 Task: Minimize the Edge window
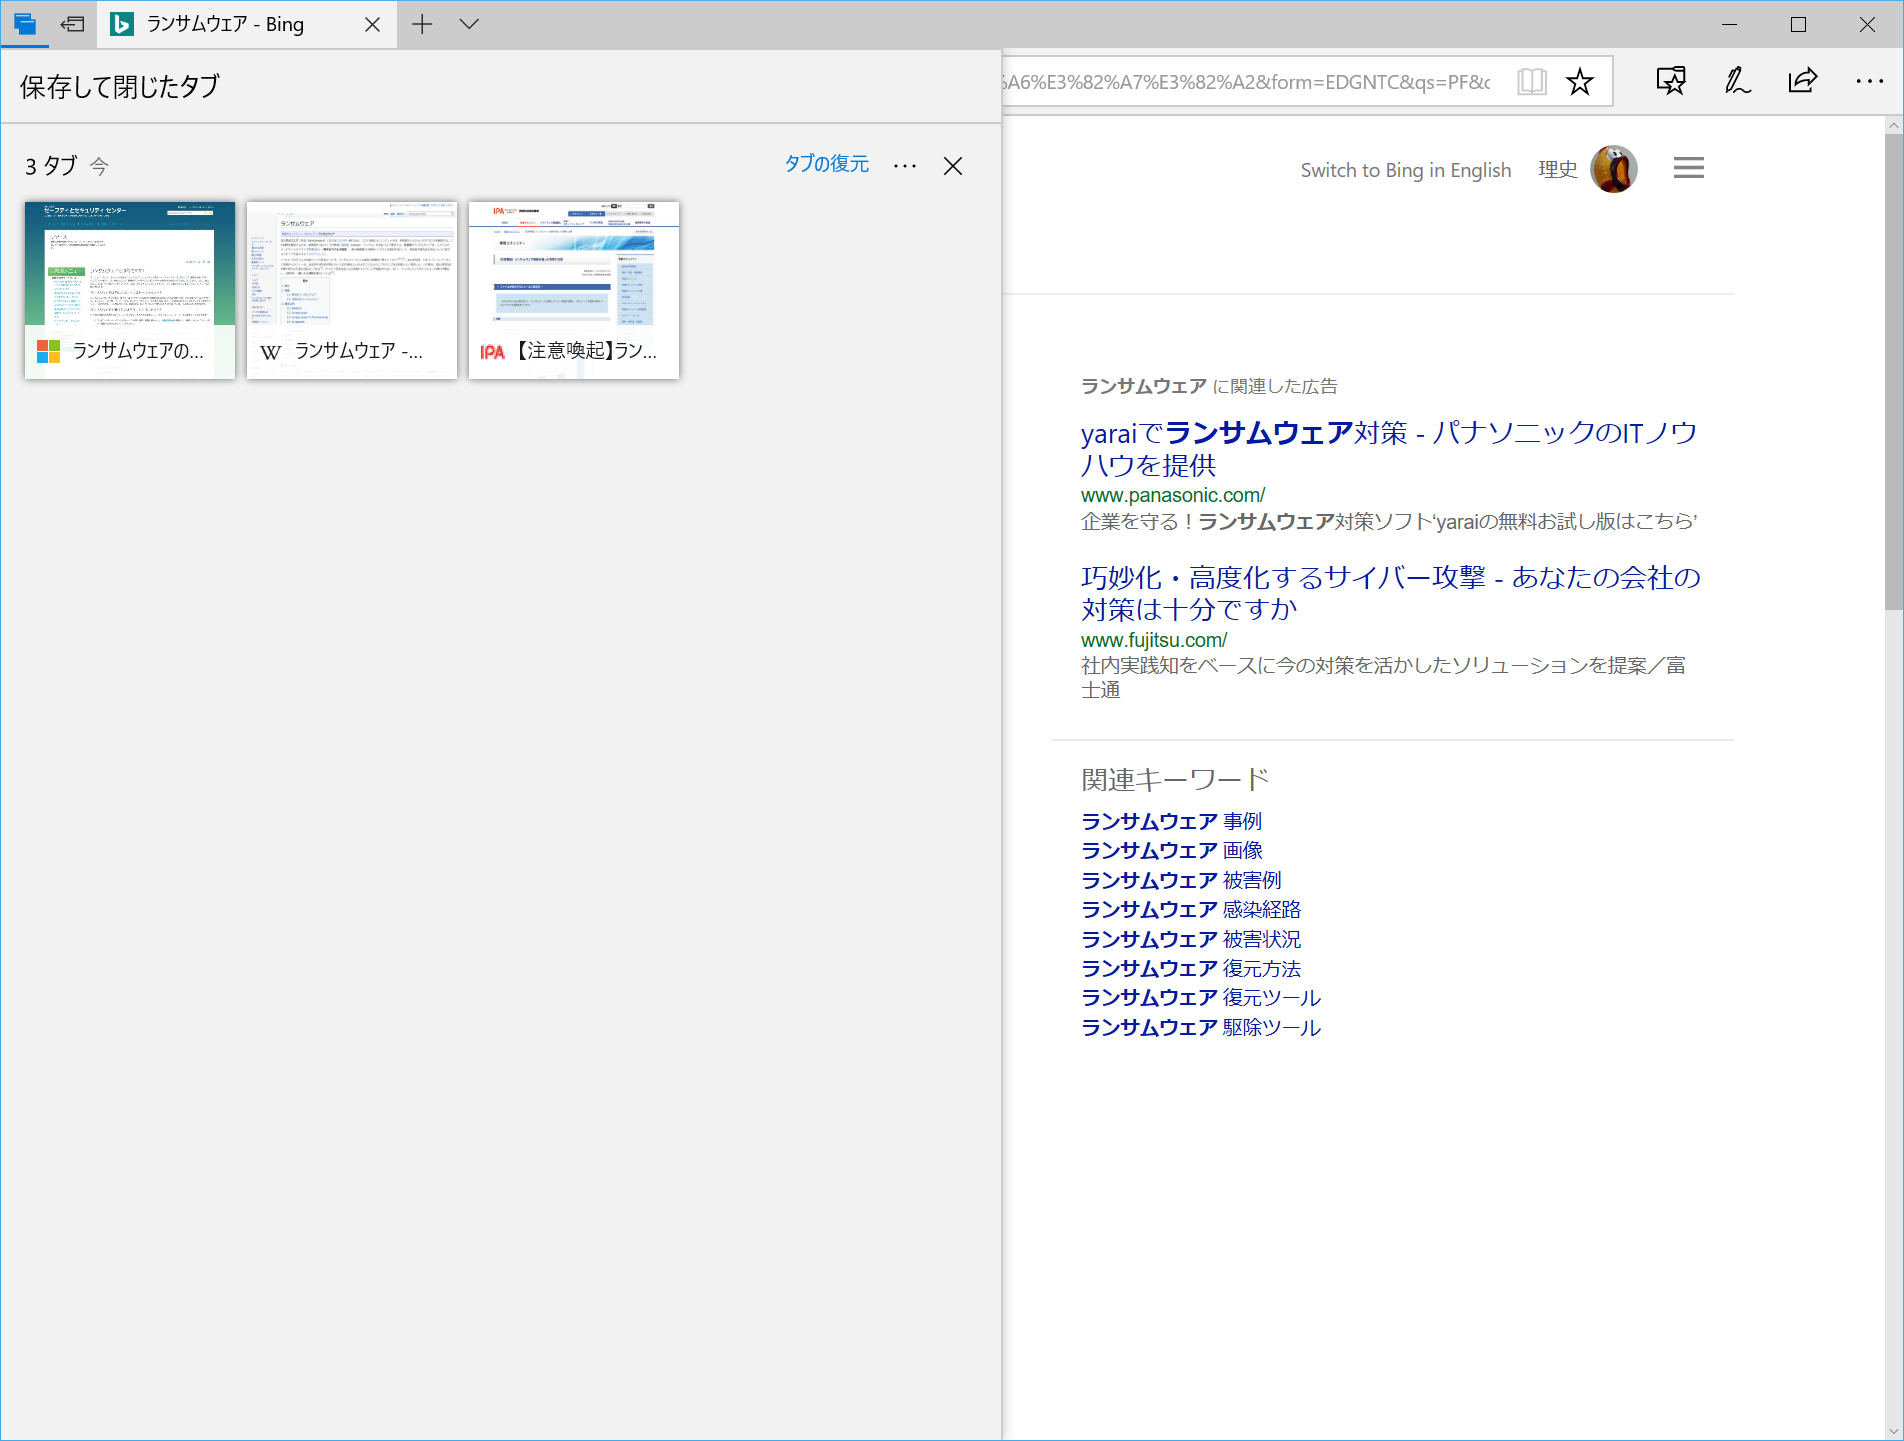(1730, 24)
